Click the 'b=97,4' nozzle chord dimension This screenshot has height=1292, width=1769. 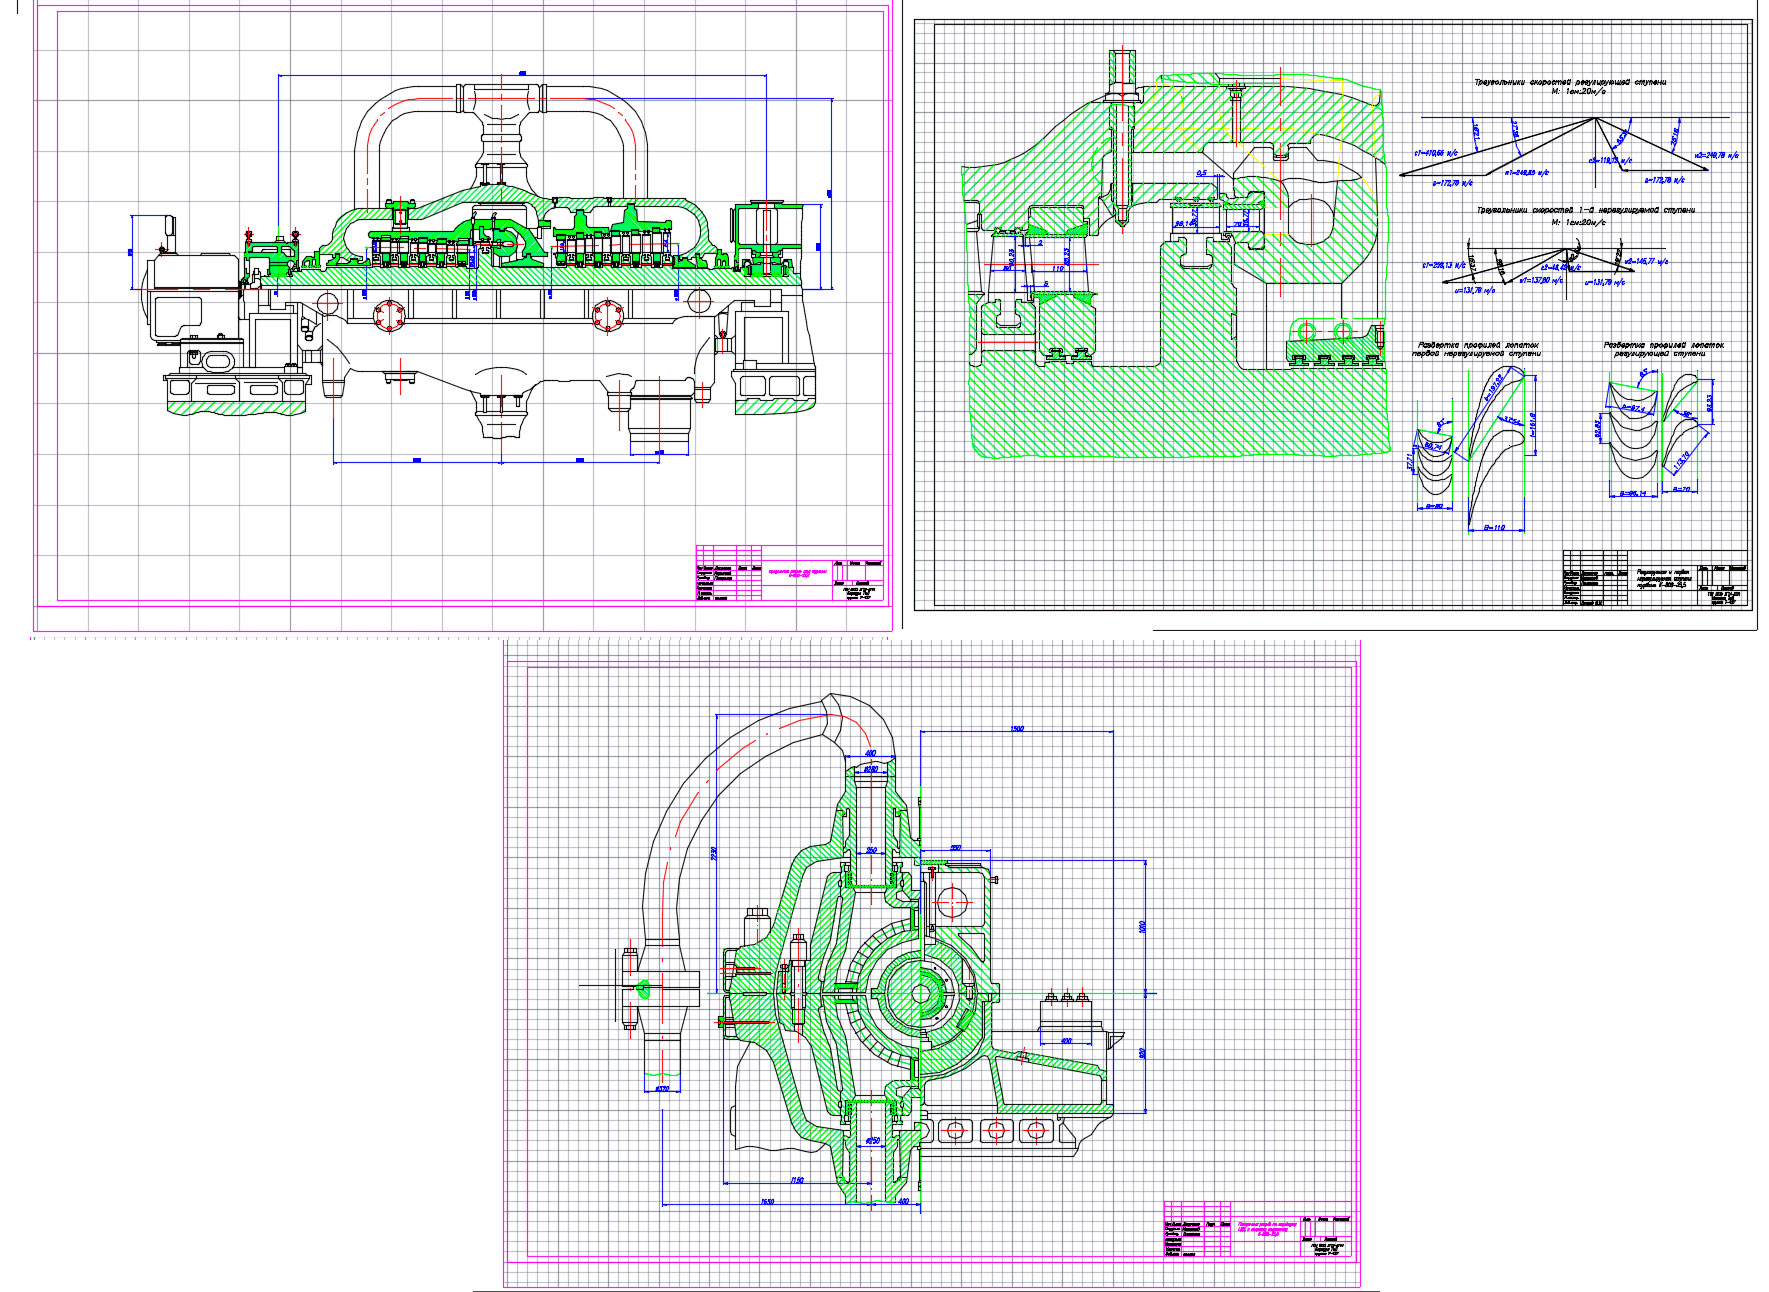pyautogui.click(x=1636, y=409)
